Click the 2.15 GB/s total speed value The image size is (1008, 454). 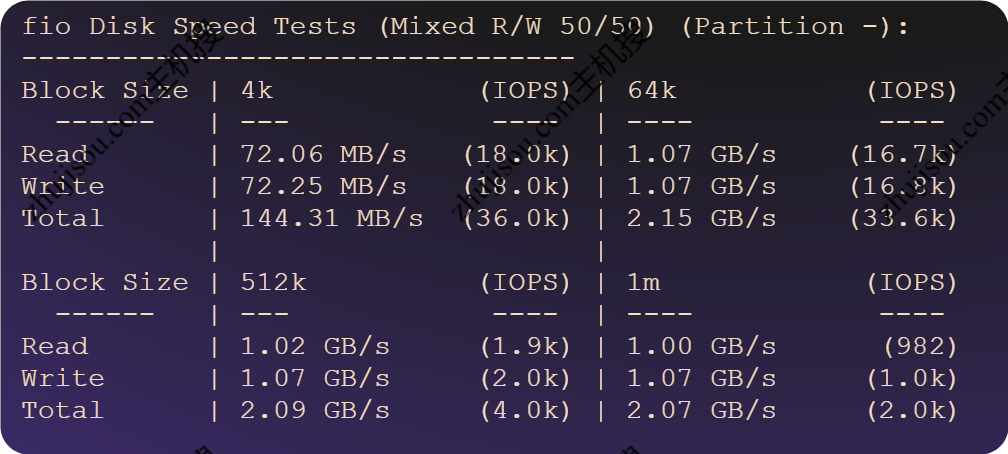(x=702, y=219)
